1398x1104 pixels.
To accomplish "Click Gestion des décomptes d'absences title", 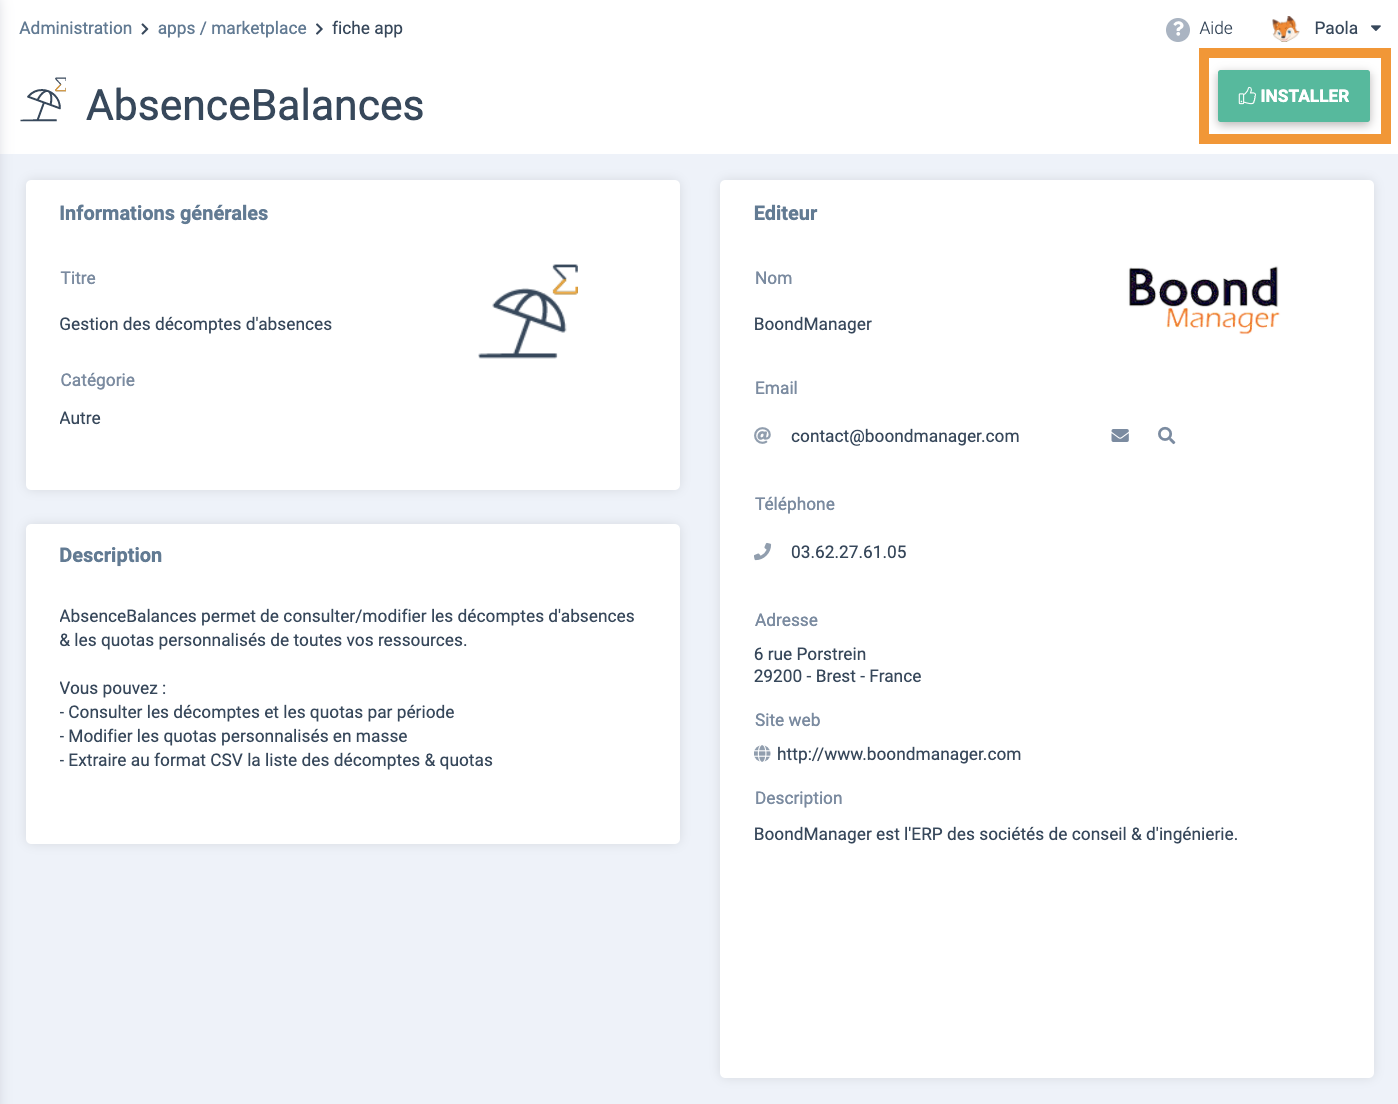I will tap(196, 324).
